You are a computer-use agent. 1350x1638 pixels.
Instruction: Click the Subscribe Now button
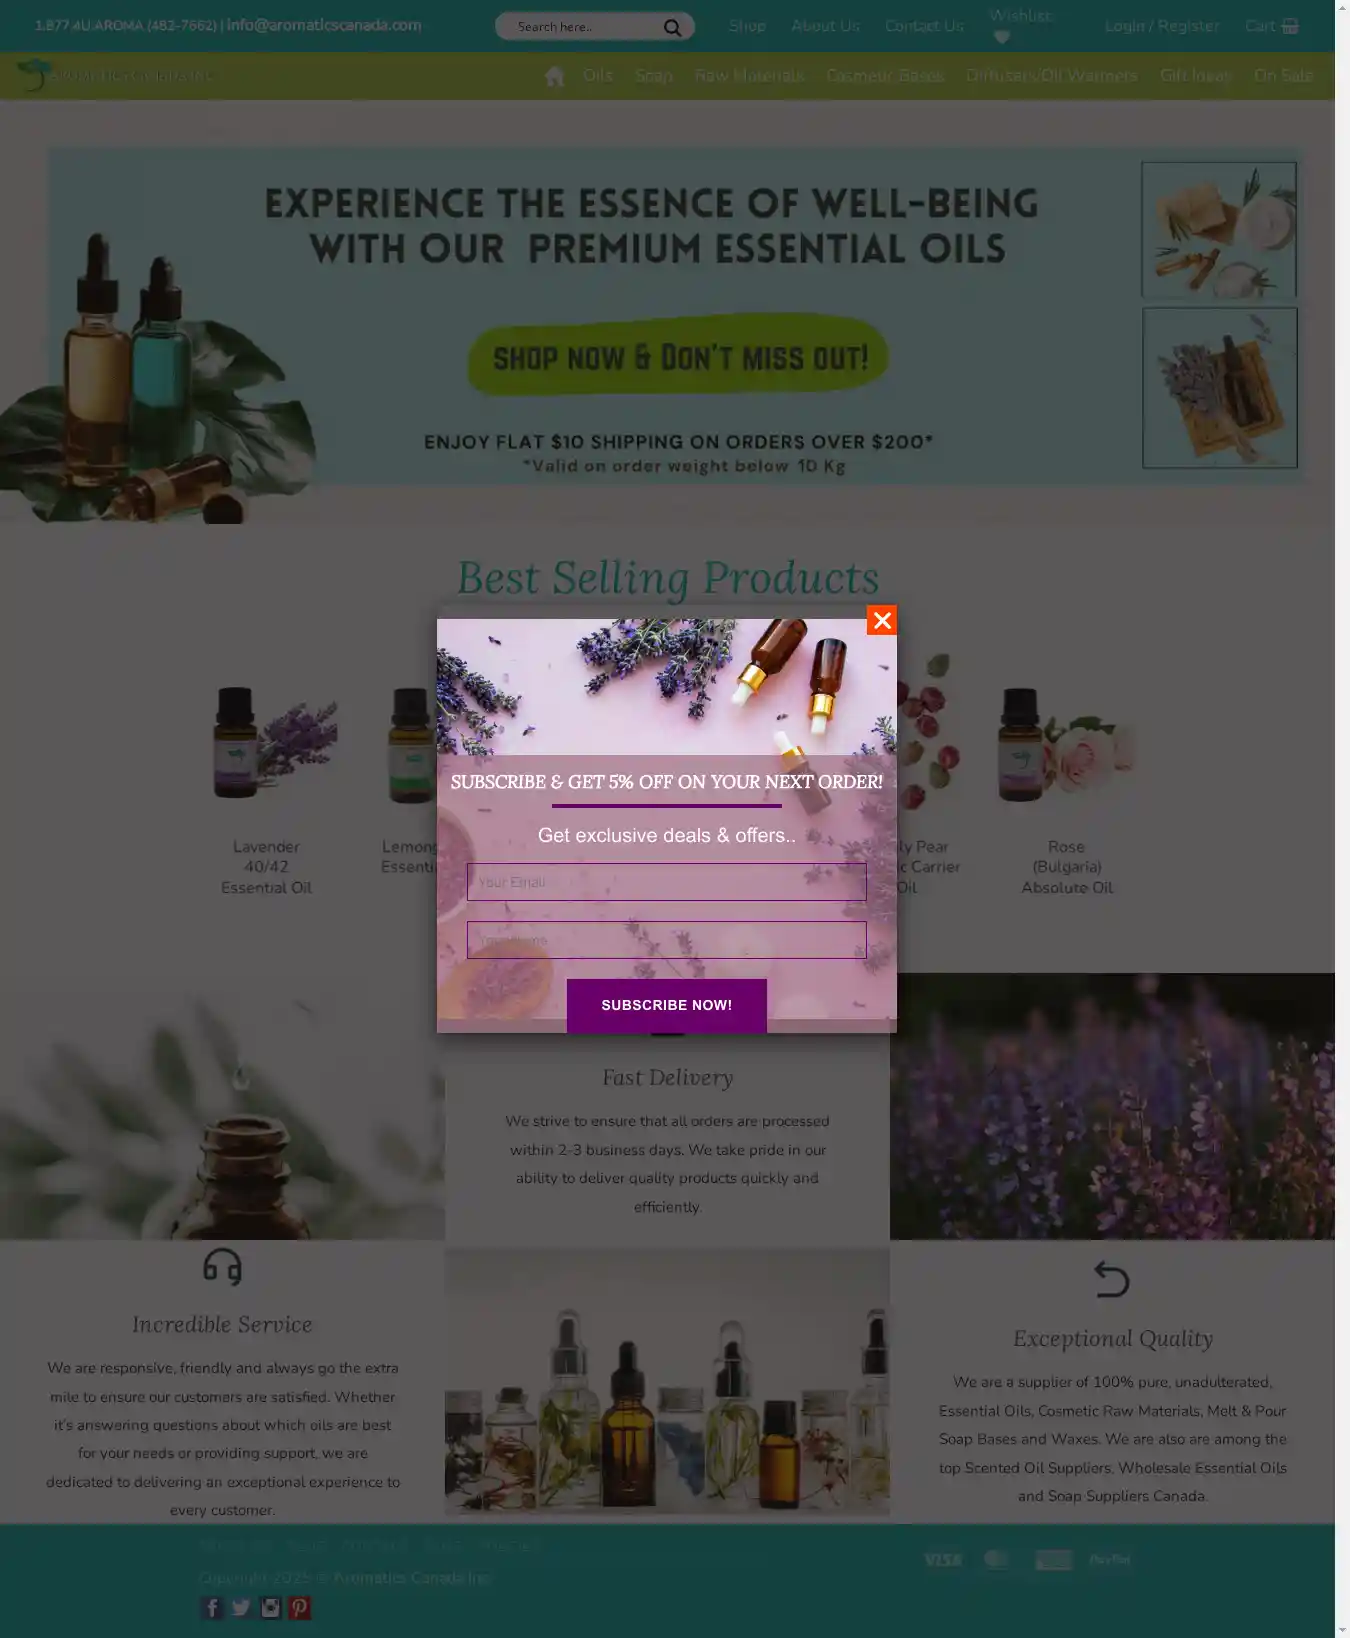[x=667, y=1005]
